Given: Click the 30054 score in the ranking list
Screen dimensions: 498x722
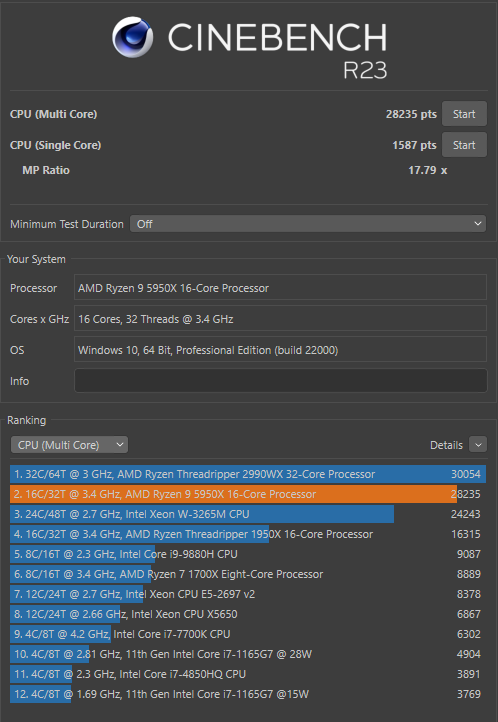Looking at the screenshot, I should [466, 474].
